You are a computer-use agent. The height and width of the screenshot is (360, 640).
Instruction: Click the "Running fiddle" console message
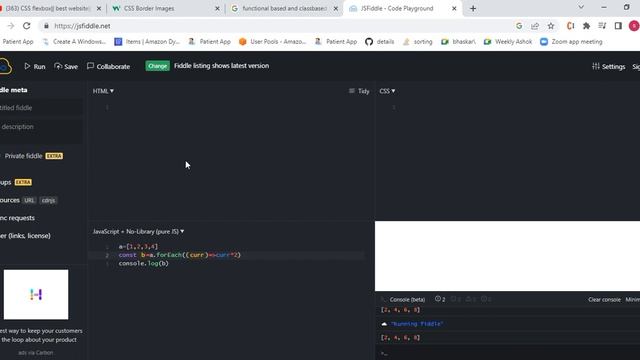coord(417,324)
